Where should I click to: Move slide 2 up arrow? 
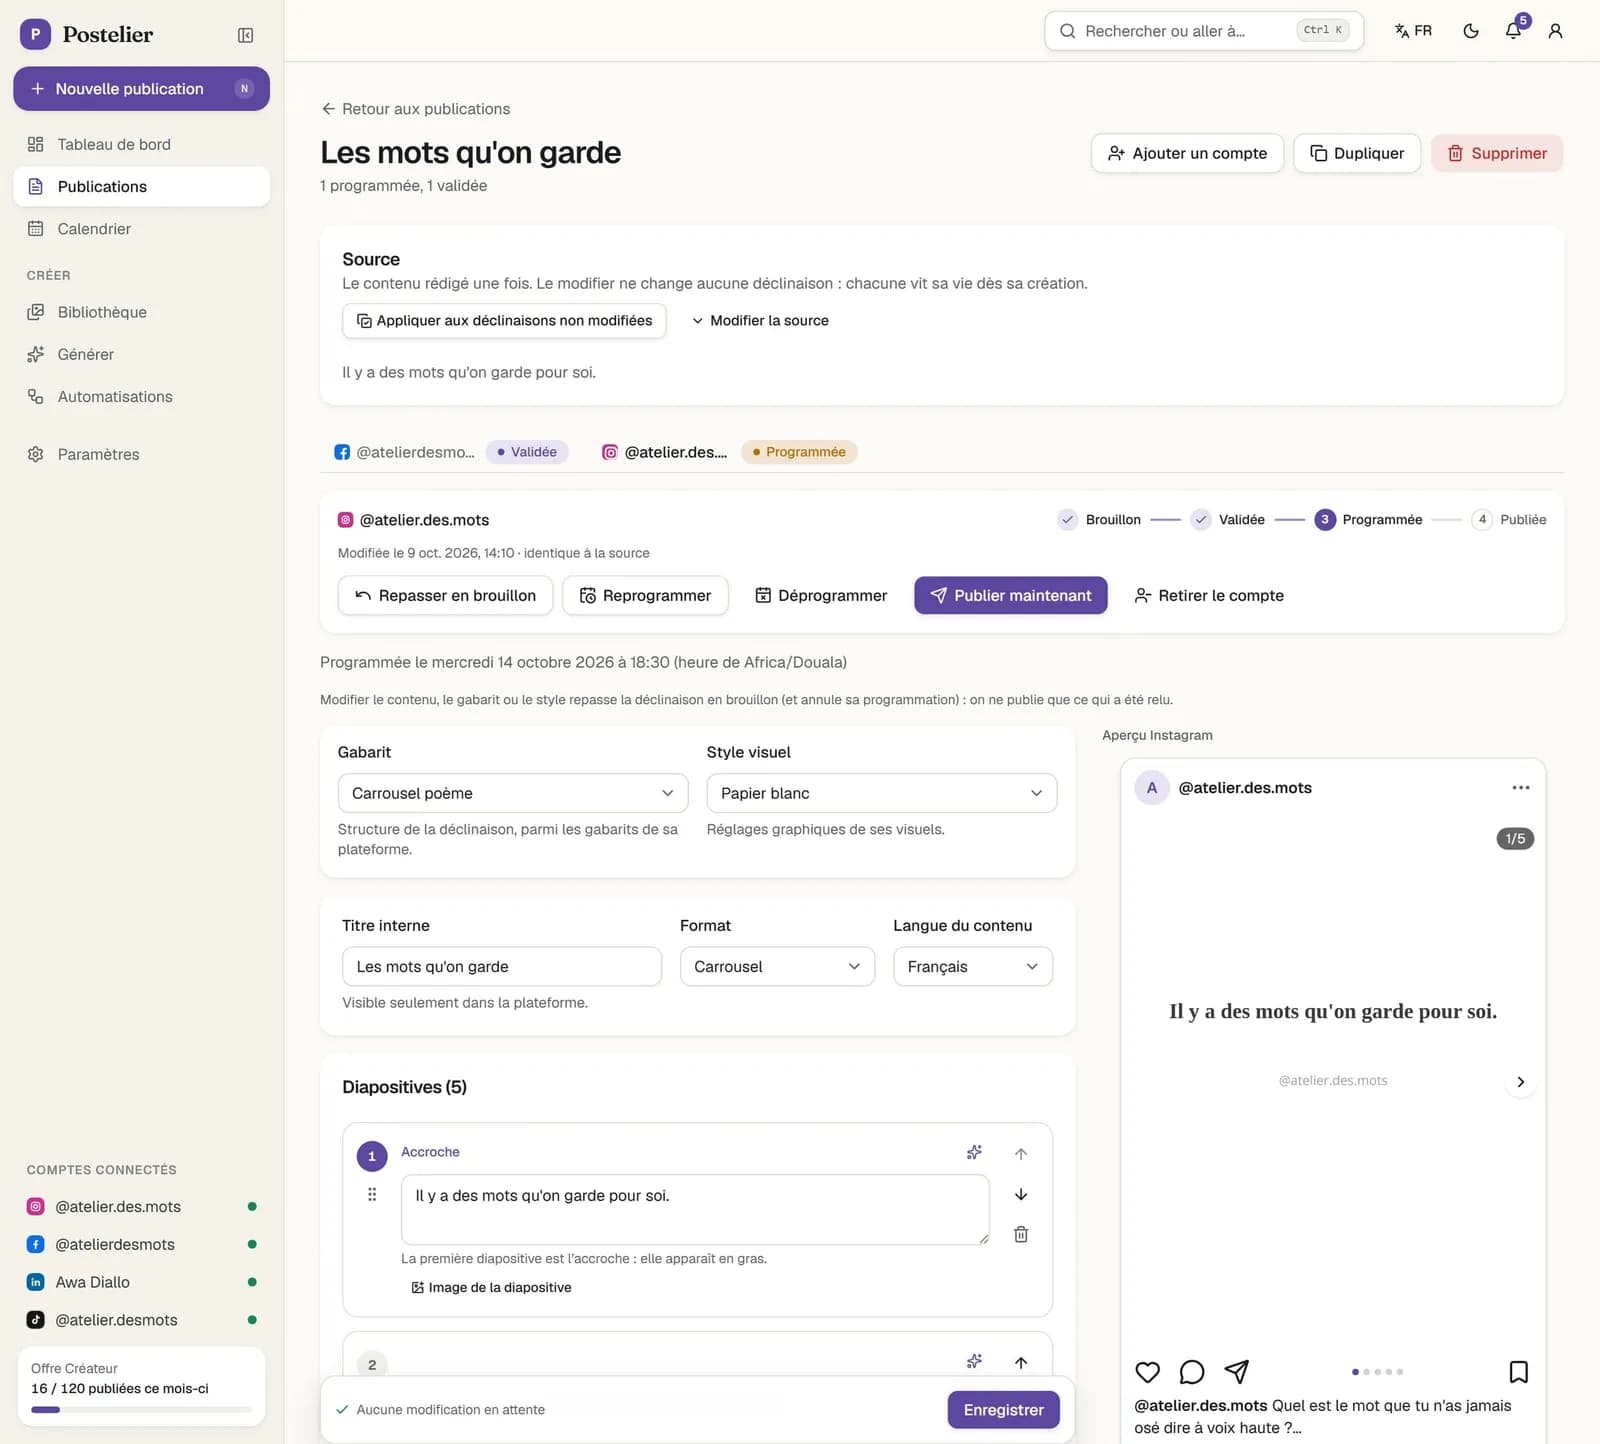point(1021,1362)
